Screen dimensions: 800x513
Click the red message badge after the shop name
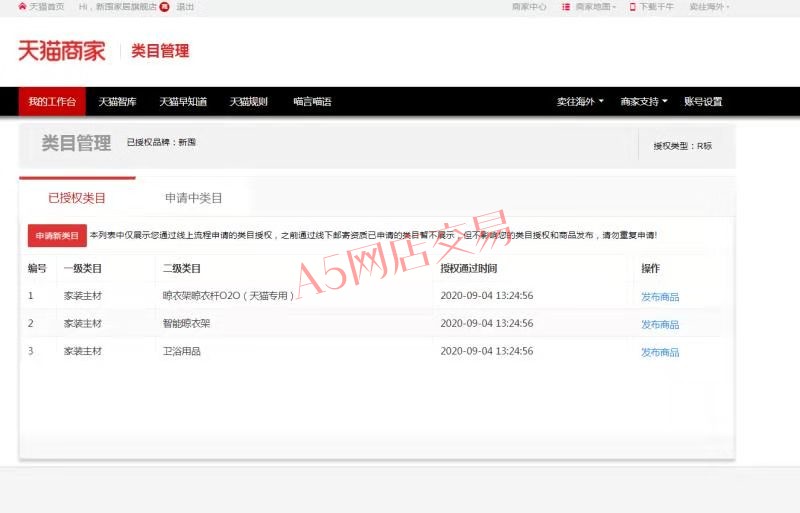[164, 7]
